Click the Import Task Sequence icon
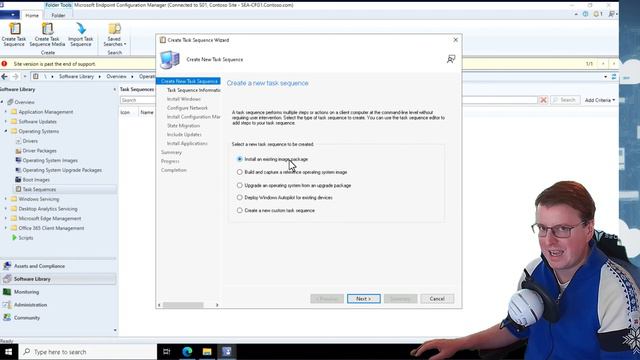 pyautogui.click(x=80, y=34)
